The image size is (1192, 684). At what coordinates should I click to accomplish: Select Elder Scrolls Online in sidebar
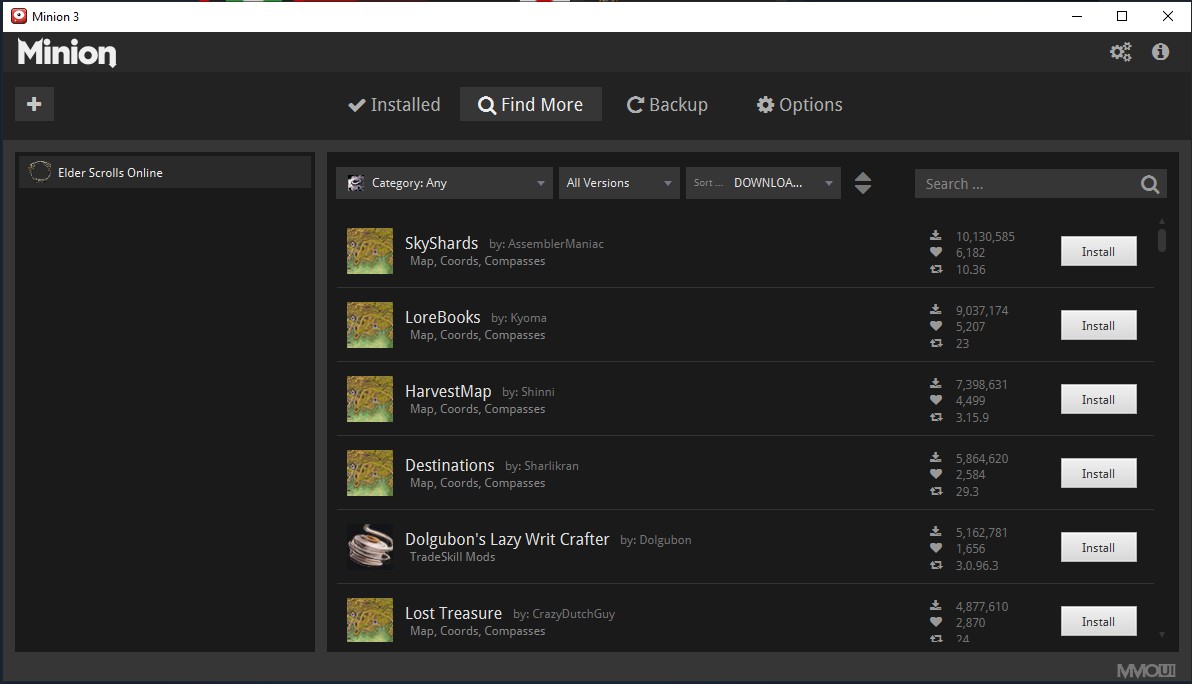165,173
